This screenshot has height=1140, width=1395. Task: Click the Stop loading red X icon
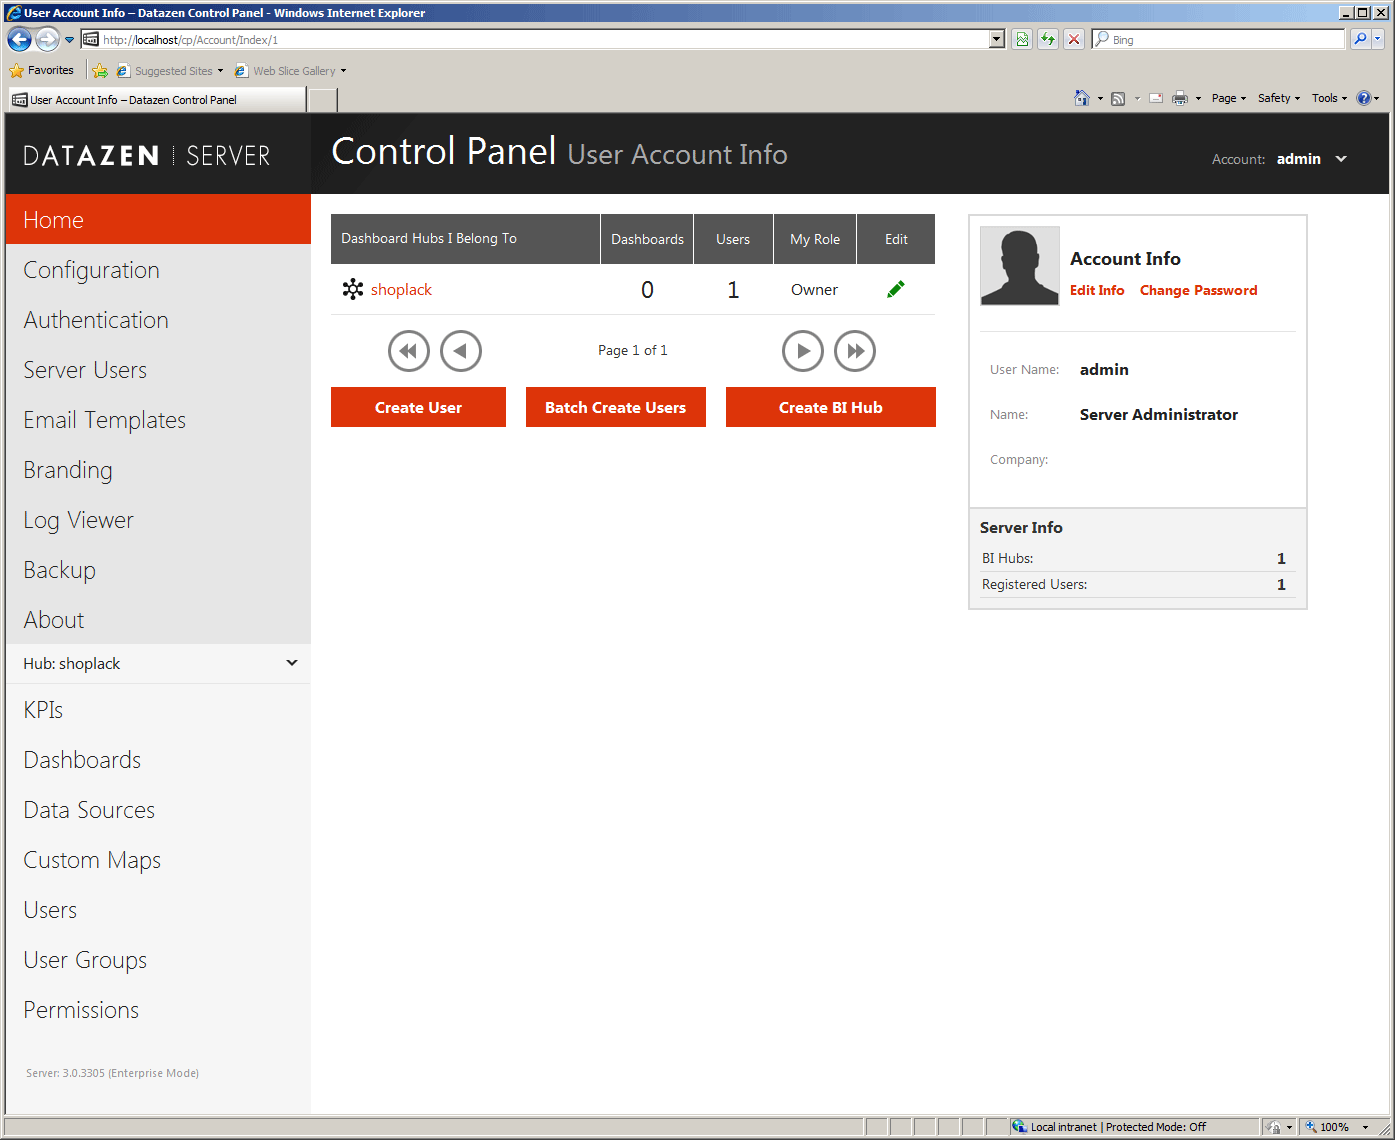pos(1074,39)
